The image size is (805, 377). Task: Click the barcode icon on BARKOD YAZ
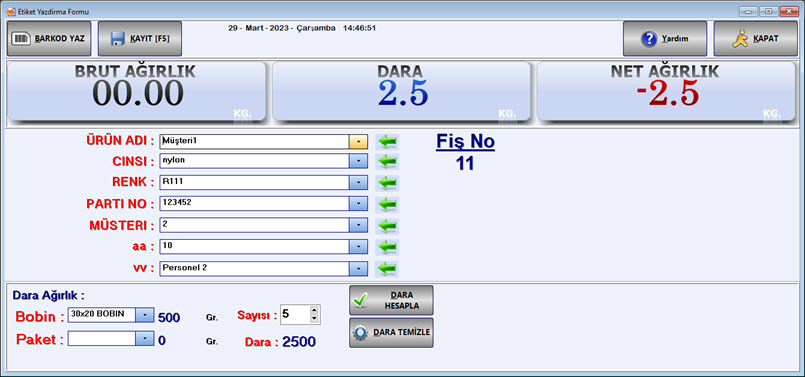coord(21,39)
